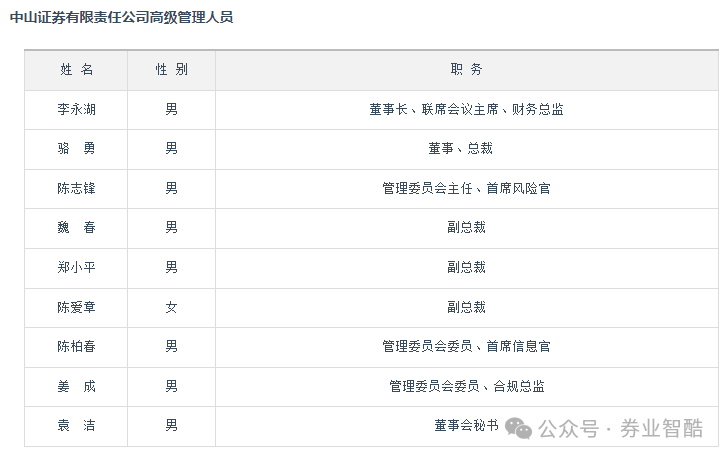Click the 董事长、联席会议主席、财务总监 cell
This screenshot has width=726, height=458.
click(466, 109)
